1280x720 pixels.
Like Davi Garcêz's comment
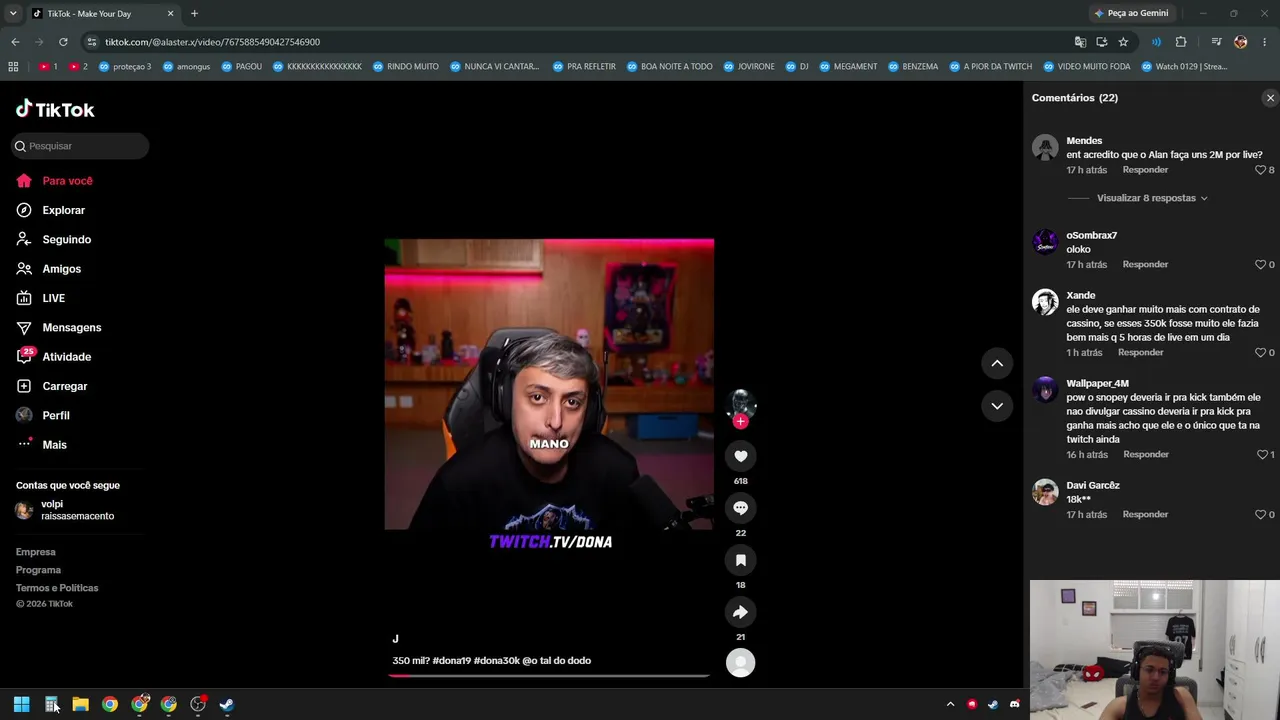click(1260, 515)
